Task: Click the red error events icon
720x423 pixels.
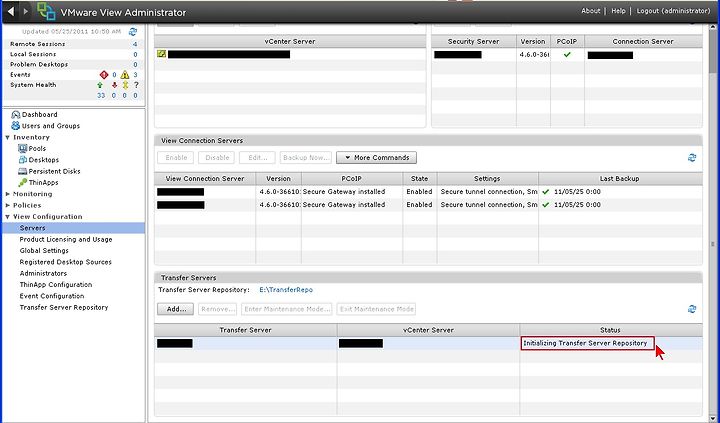Action: (x=104, y=74)
